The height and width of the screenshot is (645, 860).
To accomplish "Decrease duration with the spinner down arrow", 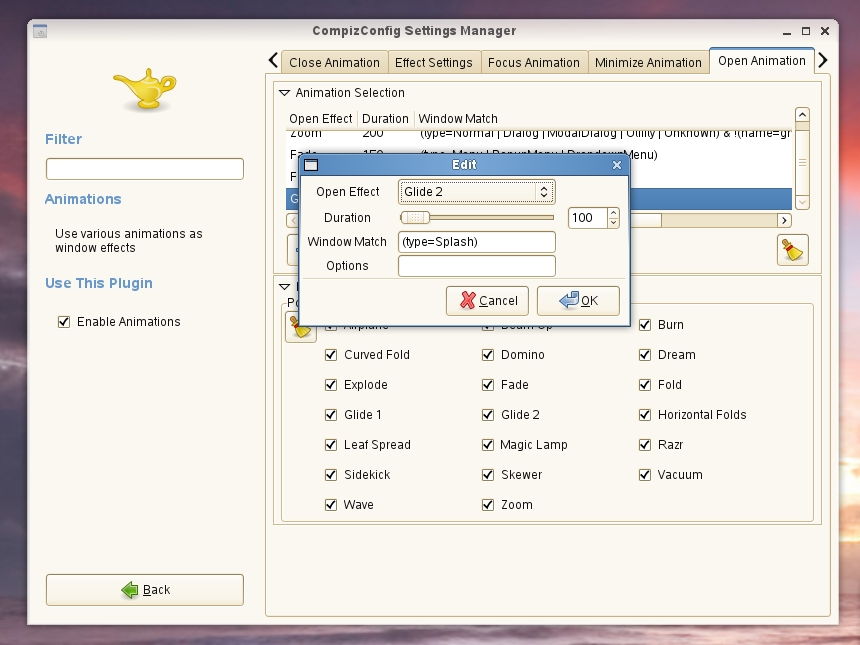I will click(x=613, y=223).
